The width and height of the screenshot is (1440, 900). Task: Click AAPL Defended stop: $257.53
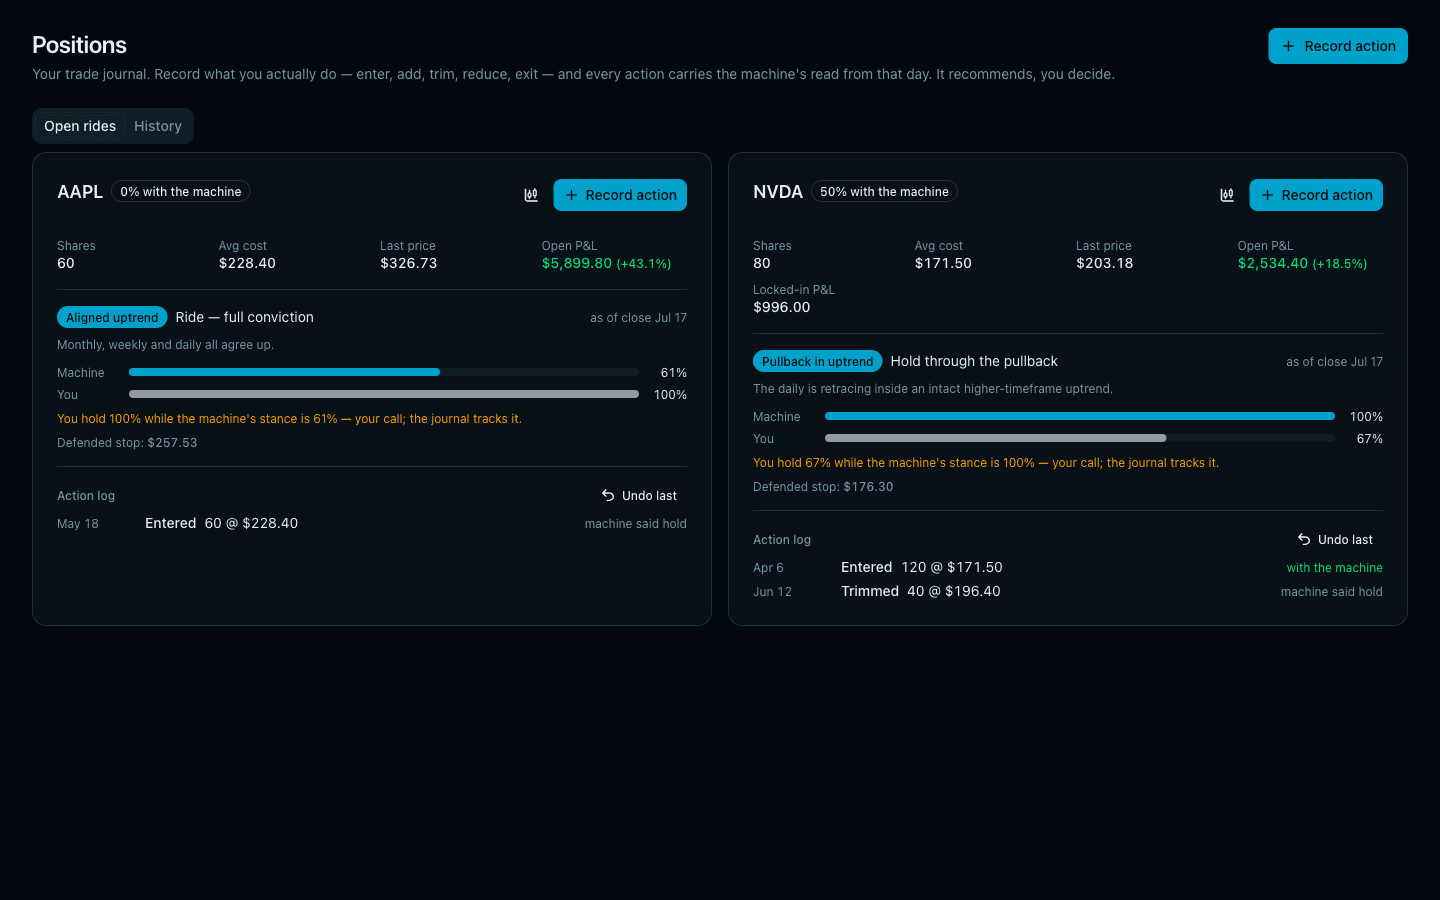pyautogui.click(x=127, y=443)
